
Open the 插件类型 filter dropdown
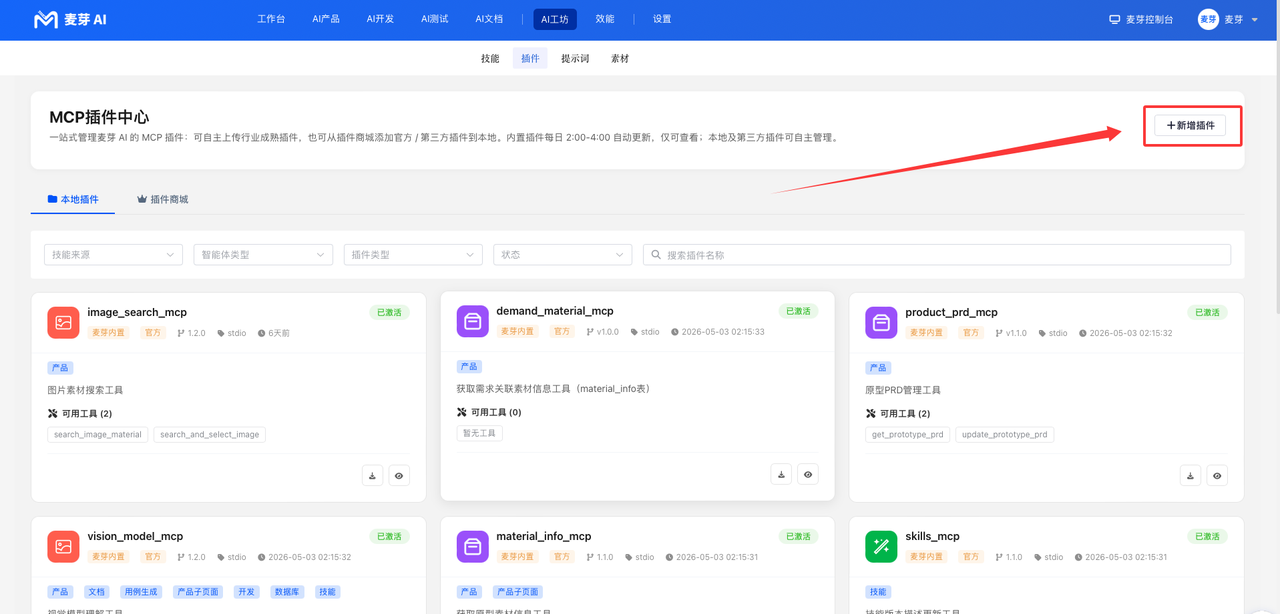click(413, 255)
